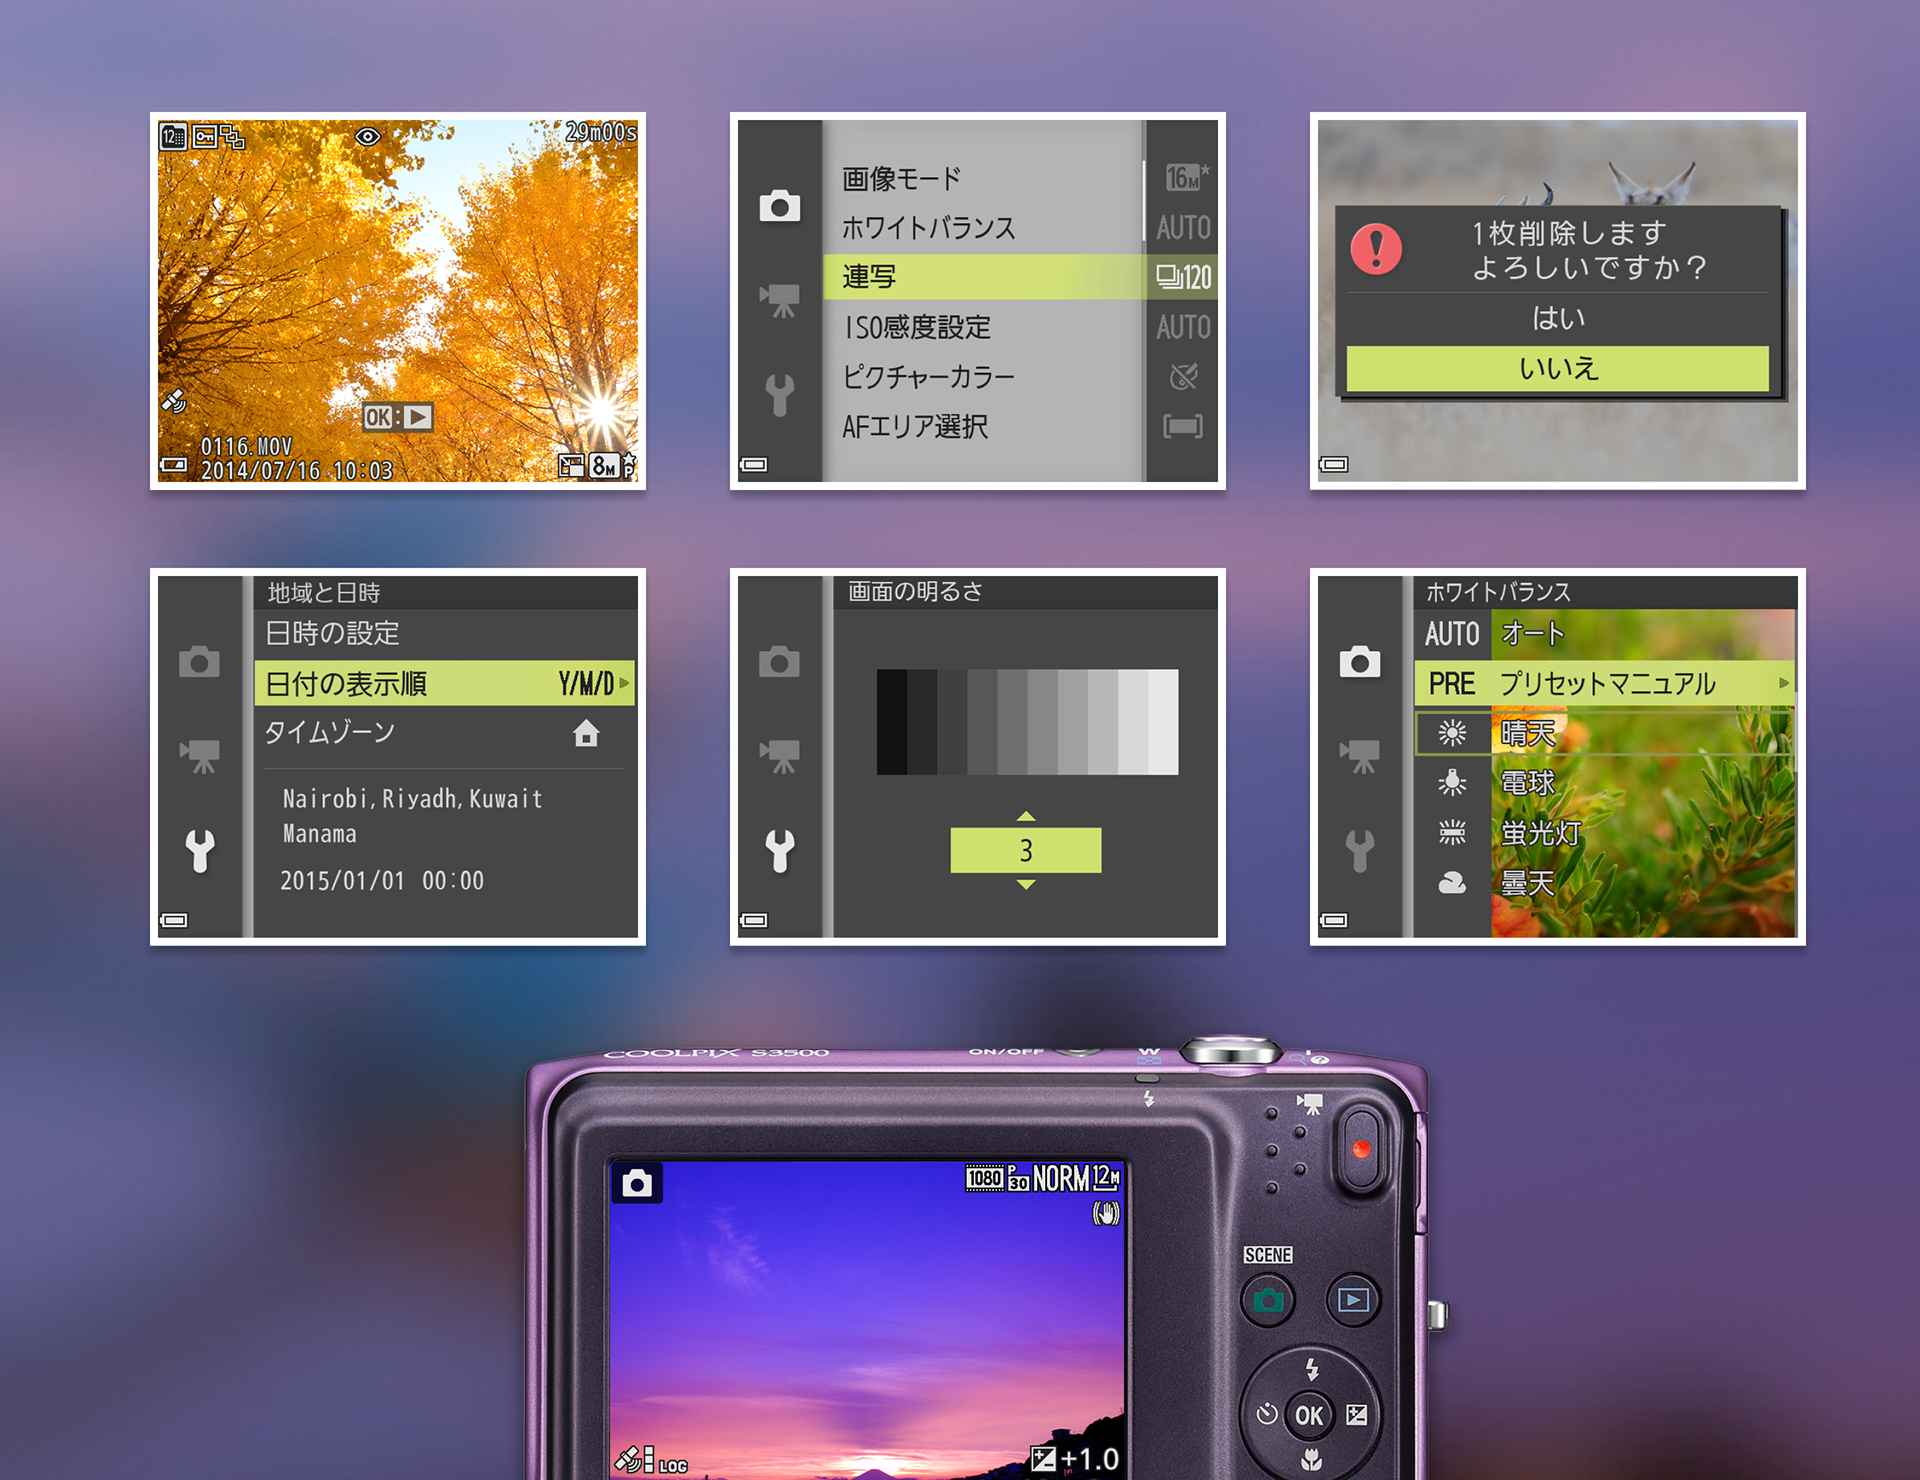Click picture color off icon
This screenshot has height=1480, width=1920.
pos(1183,377)
